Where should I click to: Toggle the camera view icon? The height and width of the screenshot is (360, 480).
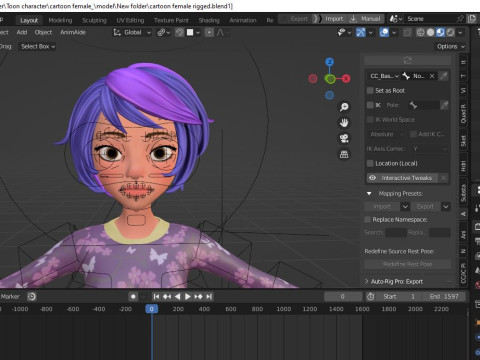[344, 138]
